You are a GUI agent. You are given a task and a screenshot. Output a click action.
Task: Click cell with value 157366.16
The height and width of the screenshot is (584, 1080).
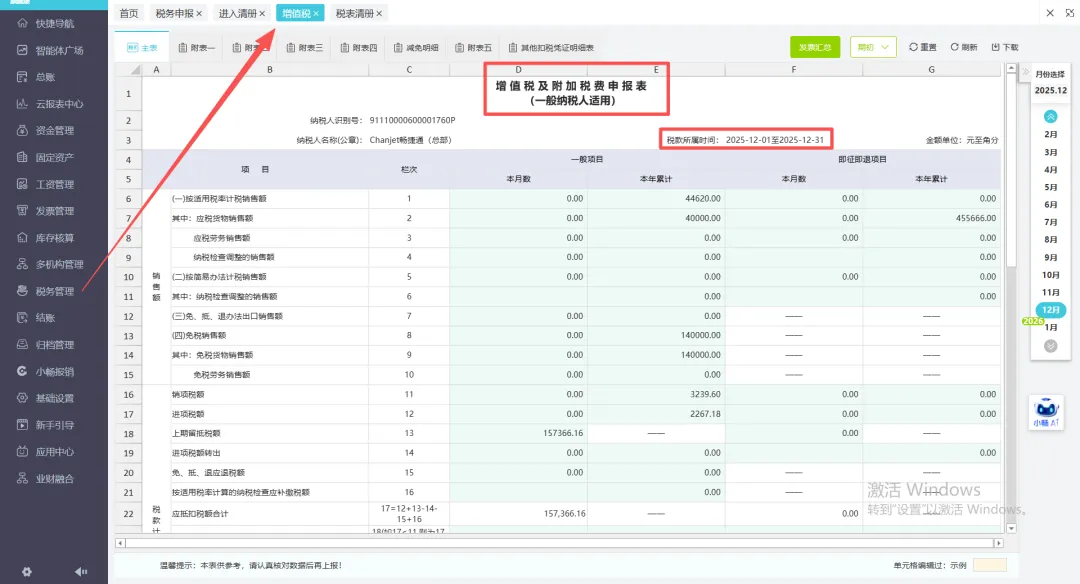[x=518, y=433]
